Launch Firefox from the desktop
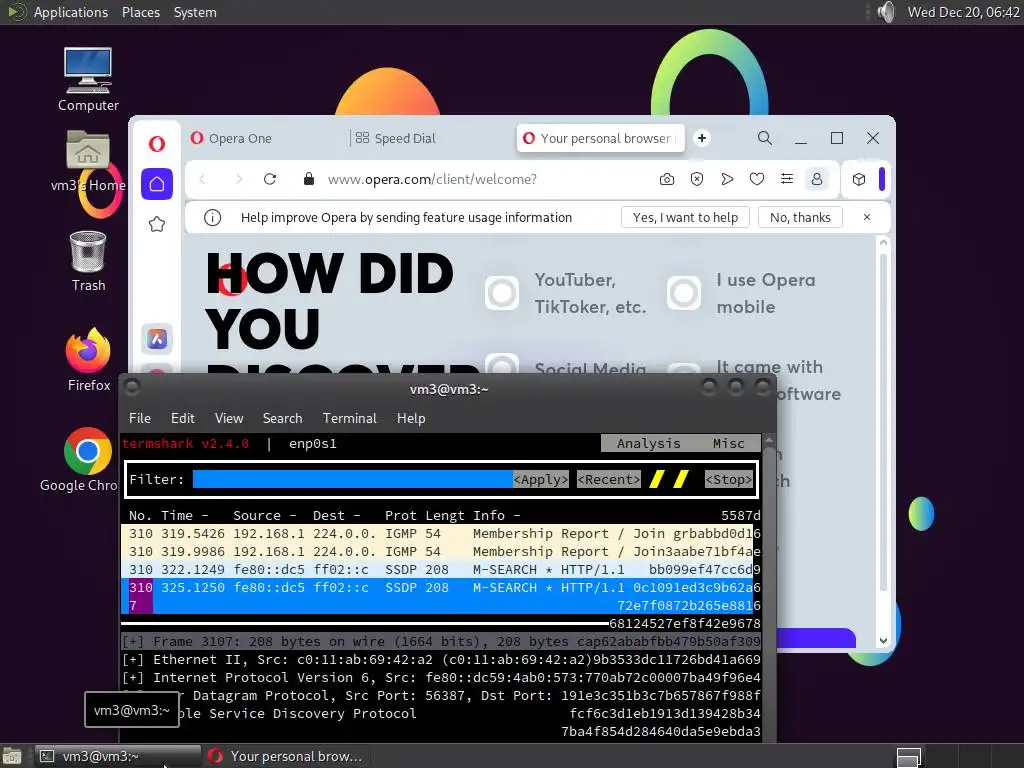The height and width of the screenshot is (768, 1024). 88,360
